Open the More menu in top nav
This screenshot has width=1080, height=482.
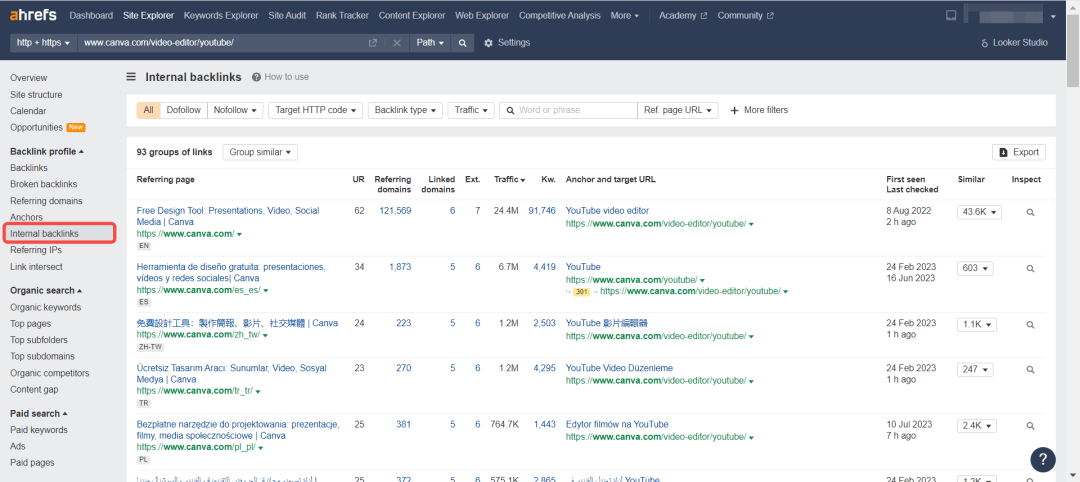click(x=625, y=15)
